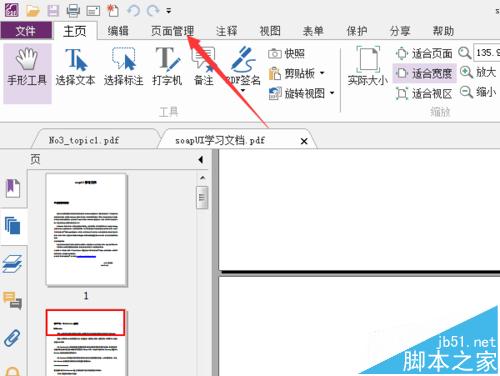500x376 pixels.
Task: Click the Zoom In (放大) button
Action: click(478, 72)
